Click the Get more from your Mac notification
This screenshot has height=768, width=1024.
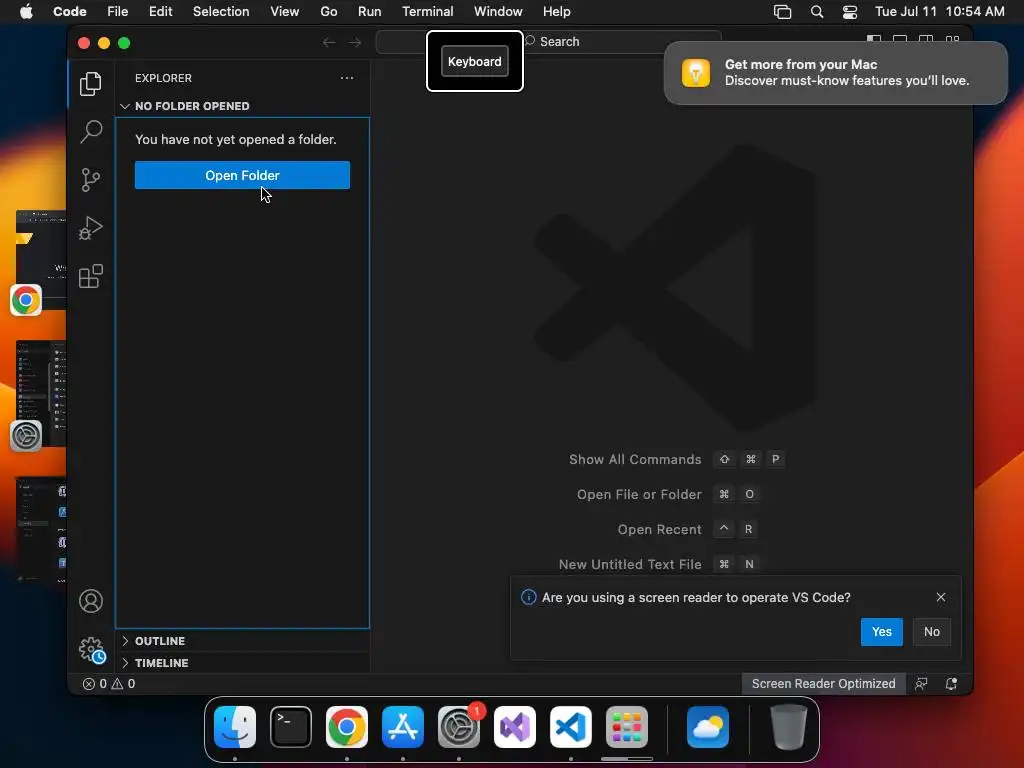tap(835, 72)
